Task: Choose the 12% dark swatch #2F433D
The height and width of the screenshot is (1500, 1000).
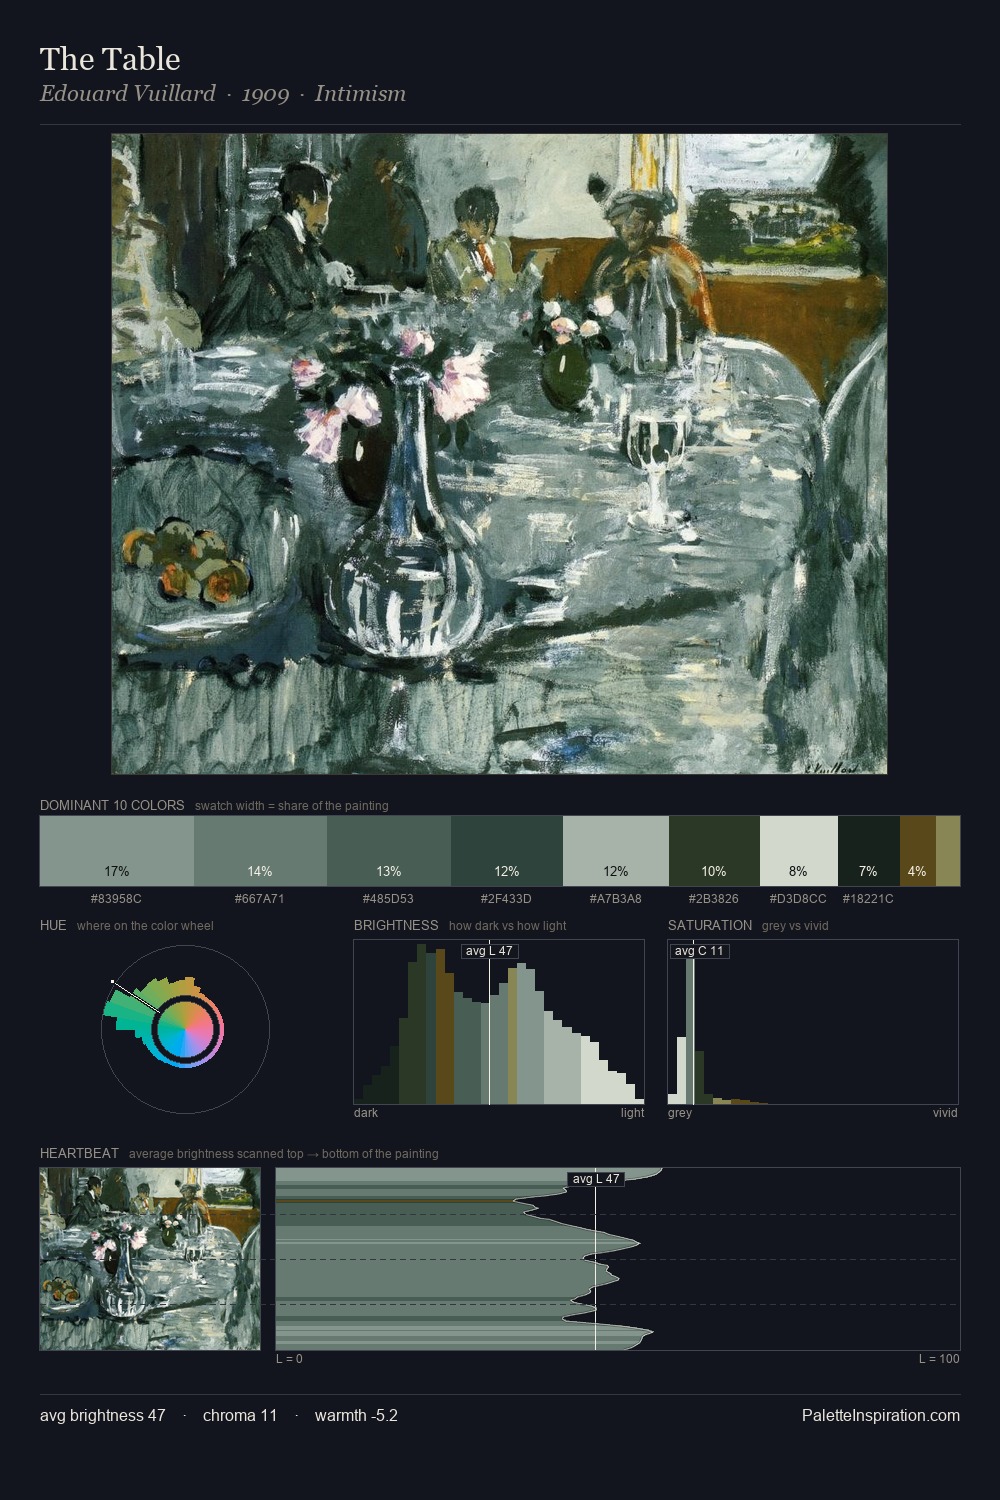Action: click(507, 851)
